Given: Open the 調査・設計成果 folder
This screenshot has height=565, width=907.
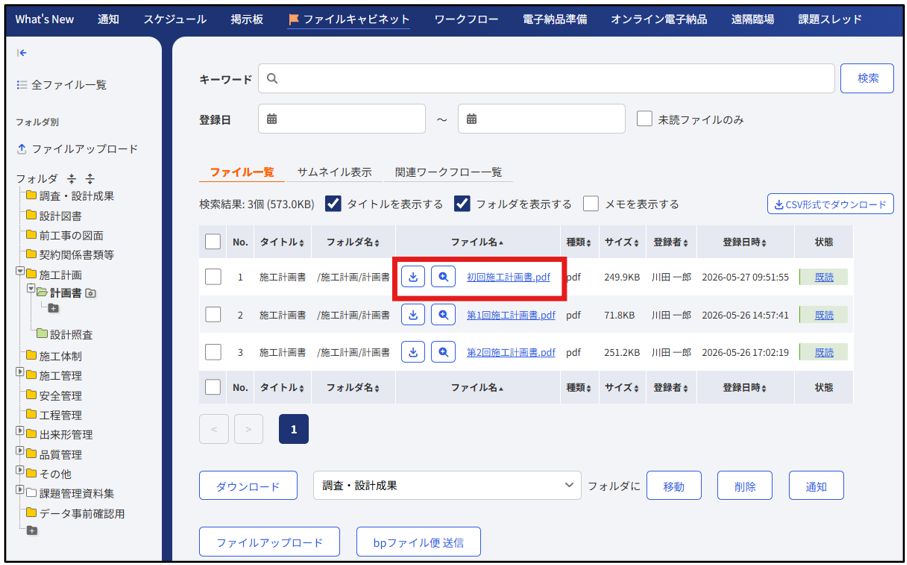Looking at the screenshot, I should coord(70,196).
